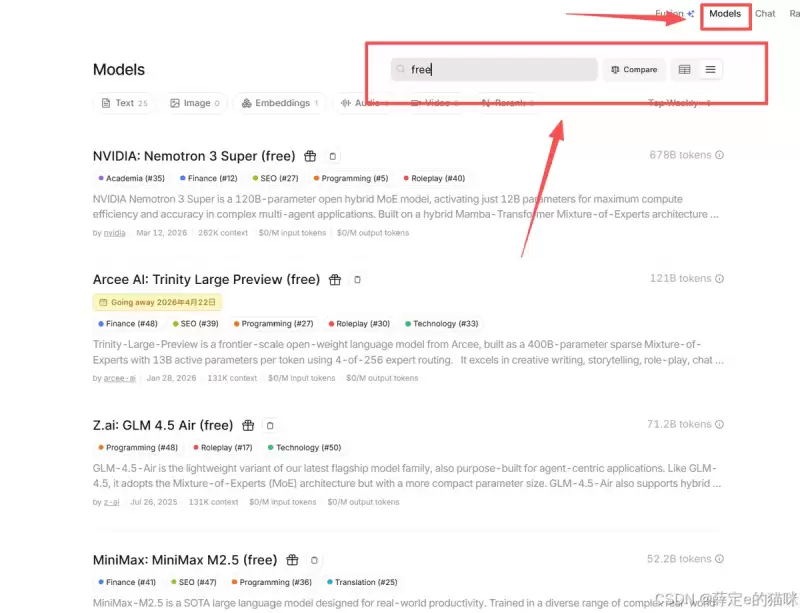Open the Models tab in navigation

[x=725, y=14]
